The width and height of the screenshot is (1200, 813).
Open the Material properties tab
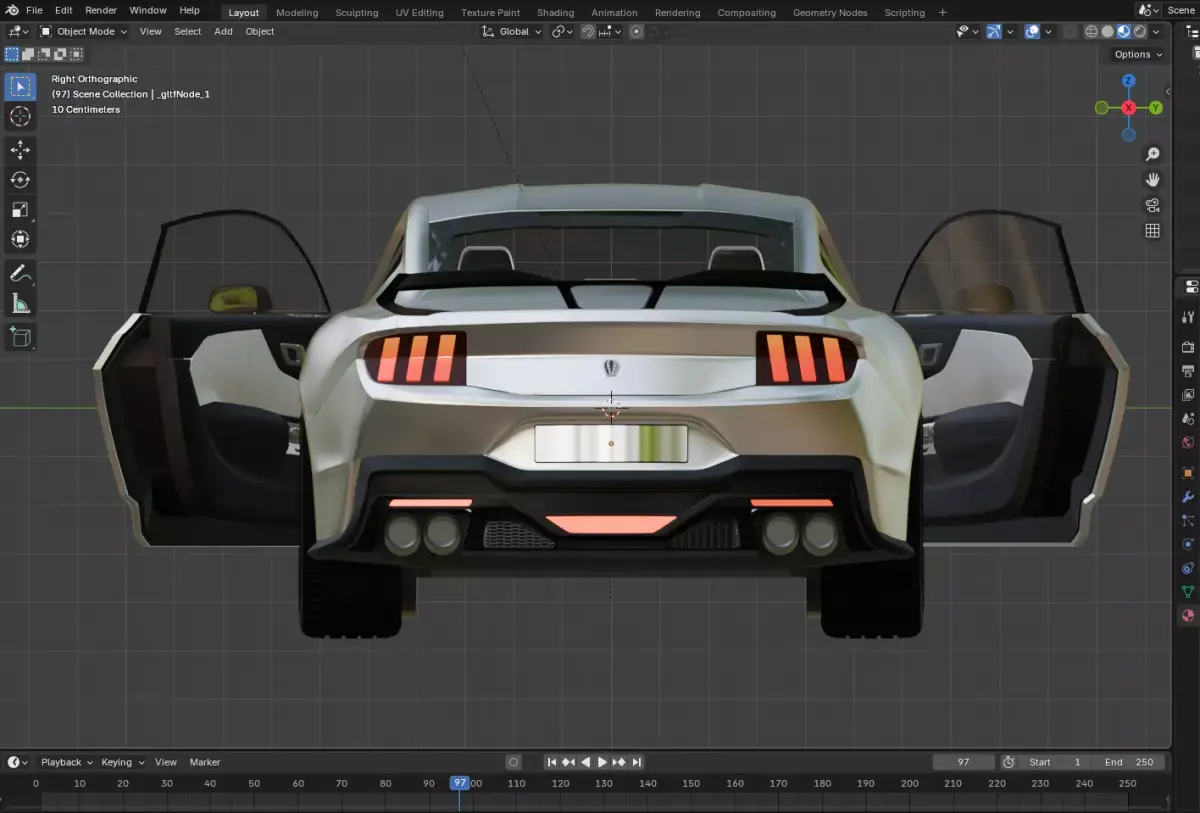pos(1188,616)
